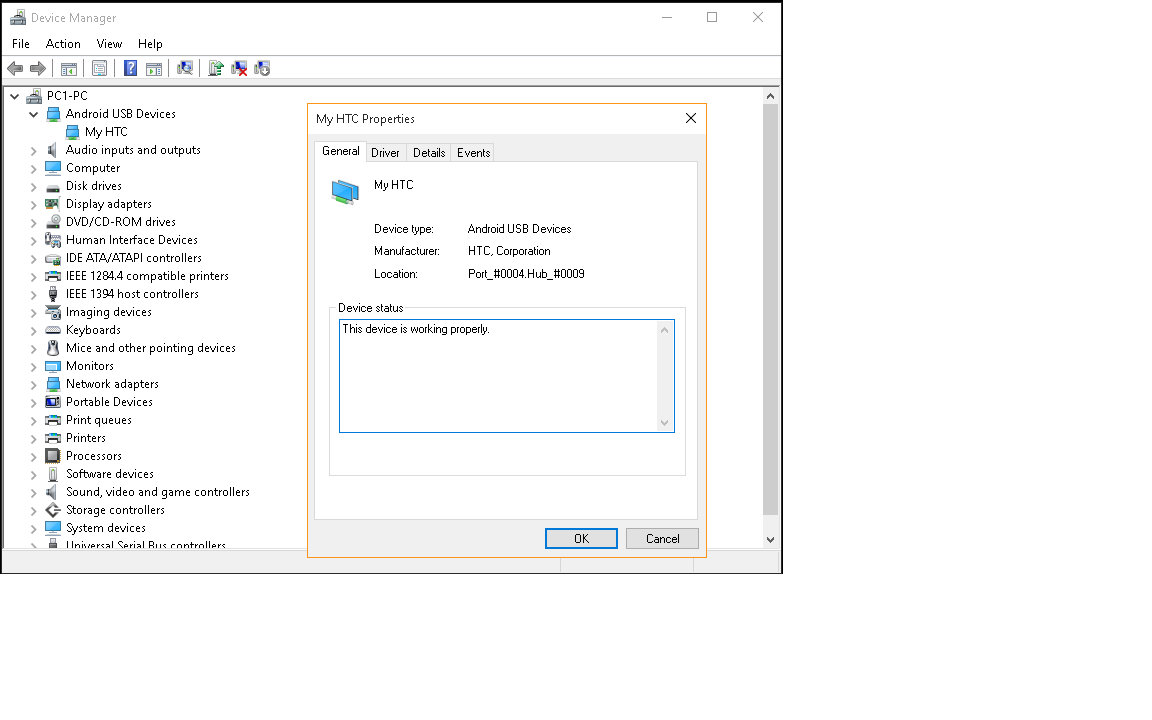Click inside the Device status text box
This screenshot has width=1152, height=720.
click(x=500, y=375)
